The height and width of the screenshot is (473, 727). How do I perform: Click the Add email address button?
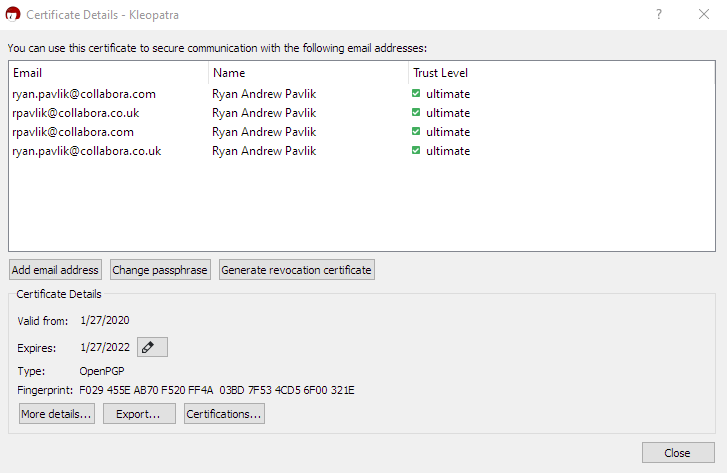[x=55, y=270]
